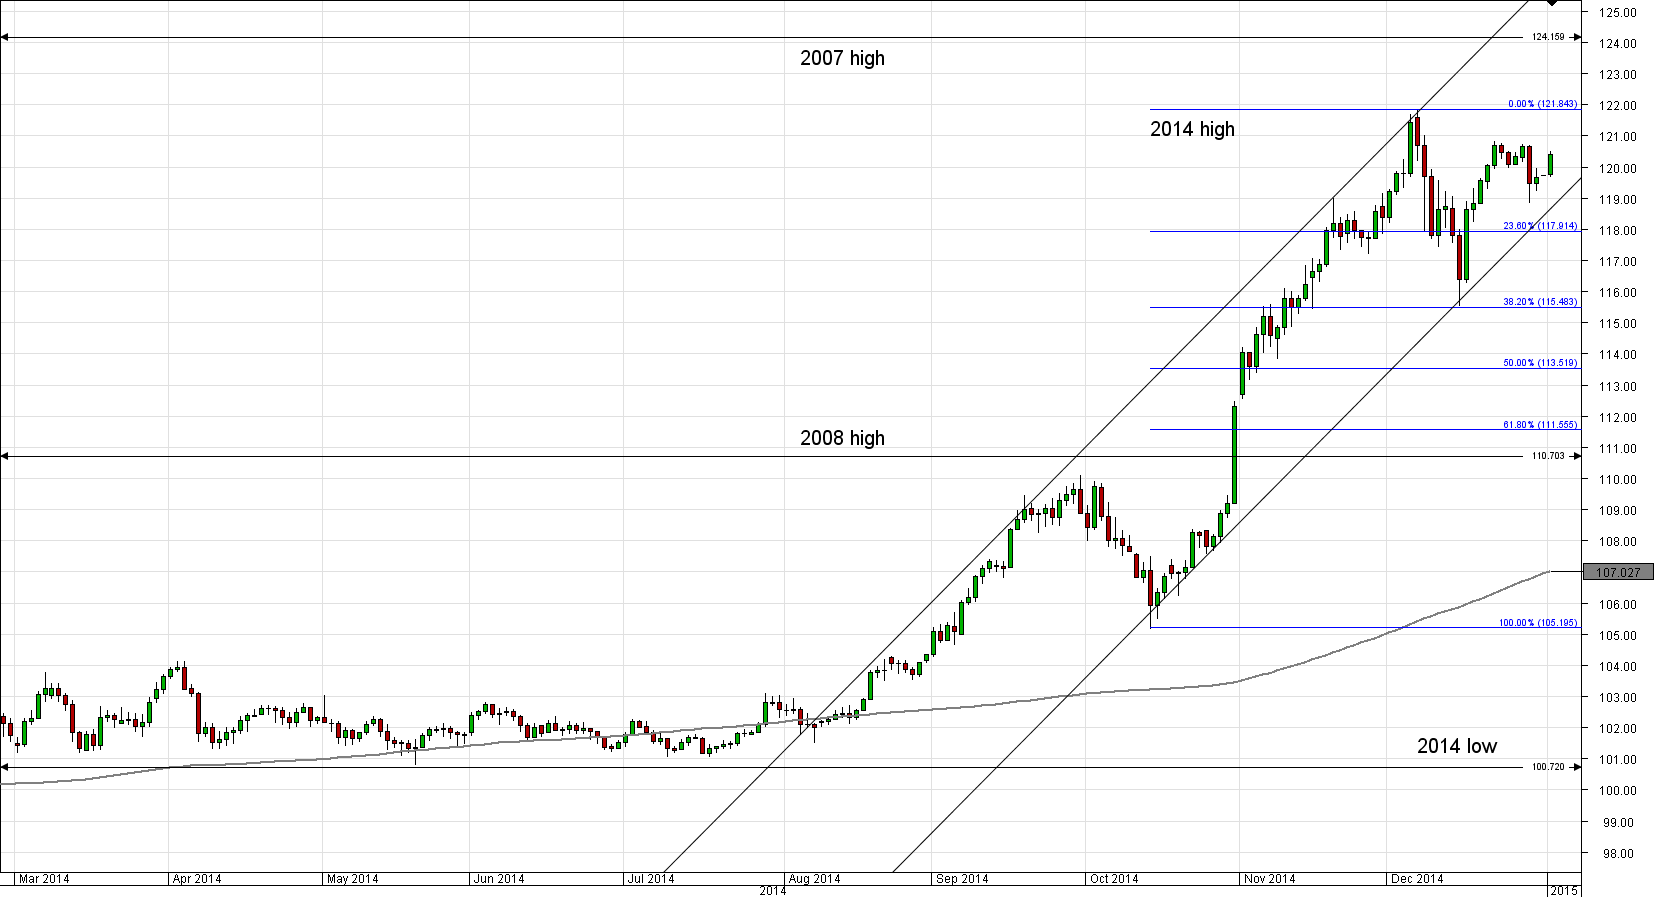This screenshot has width=1655, height=897.
Task: Click the "2008 high" annotation label
Action: (842, 438)
